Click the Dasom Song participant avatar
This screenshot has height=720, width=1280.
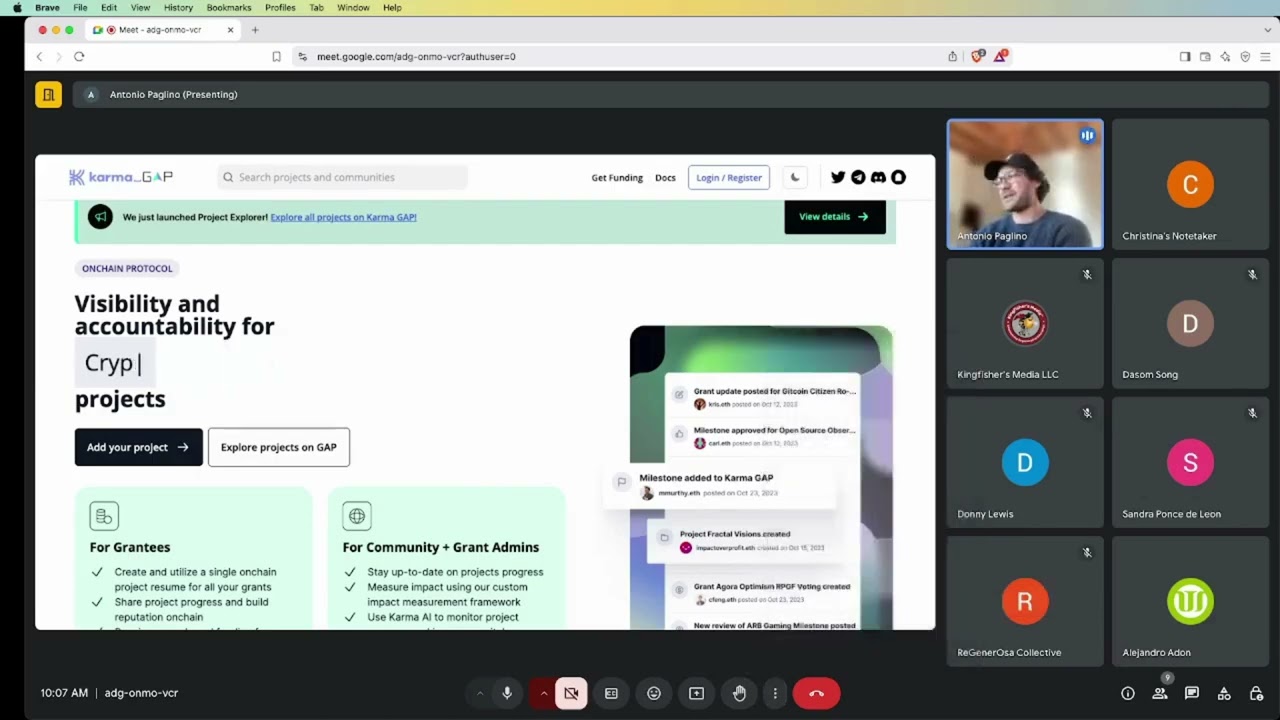[1190, 323]
